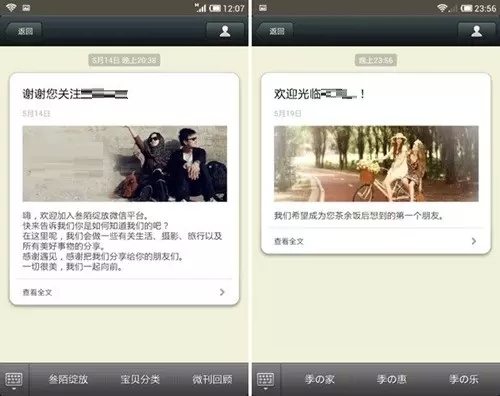This screenshot has height=396, width=500.
Task: Open account profile icon in left screen
Action: [225, 31]
